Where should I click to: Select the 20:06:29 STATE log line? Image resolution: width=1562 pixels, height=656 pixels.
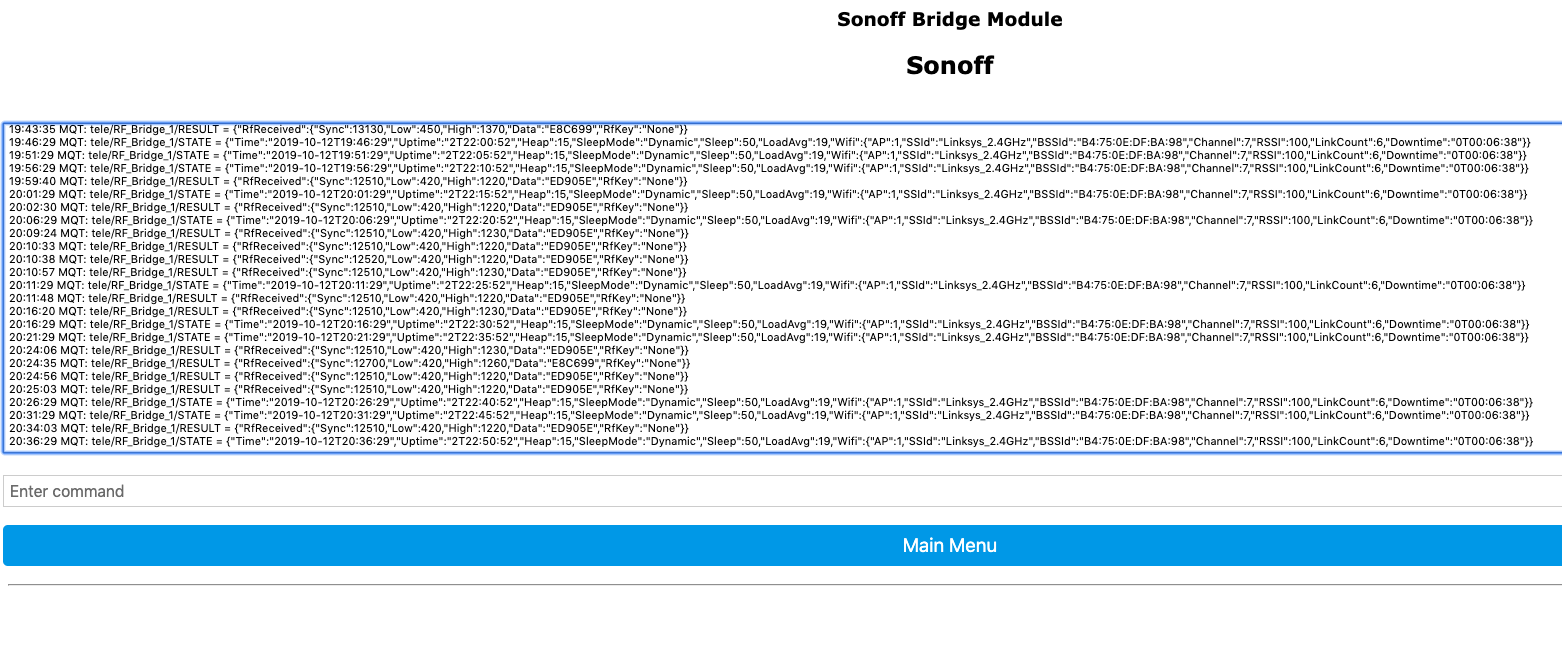tap(769, 220)
